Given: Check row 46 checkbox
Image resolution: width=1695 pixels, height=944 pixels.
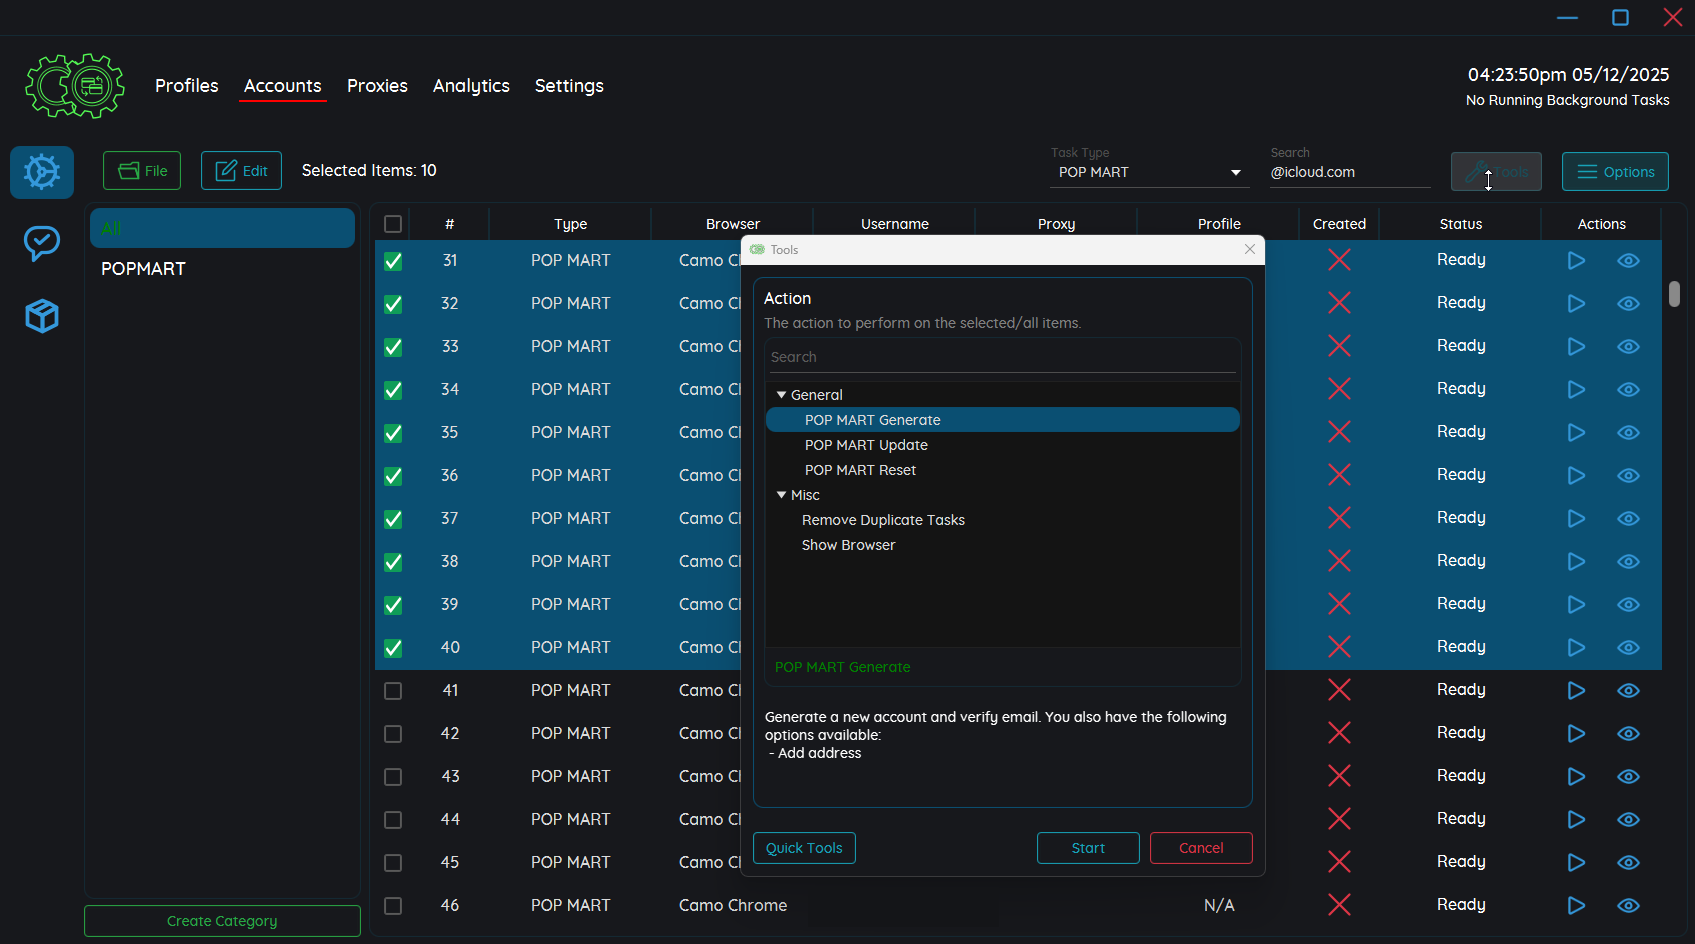Looking at the screenshot, I should (393, 906).
